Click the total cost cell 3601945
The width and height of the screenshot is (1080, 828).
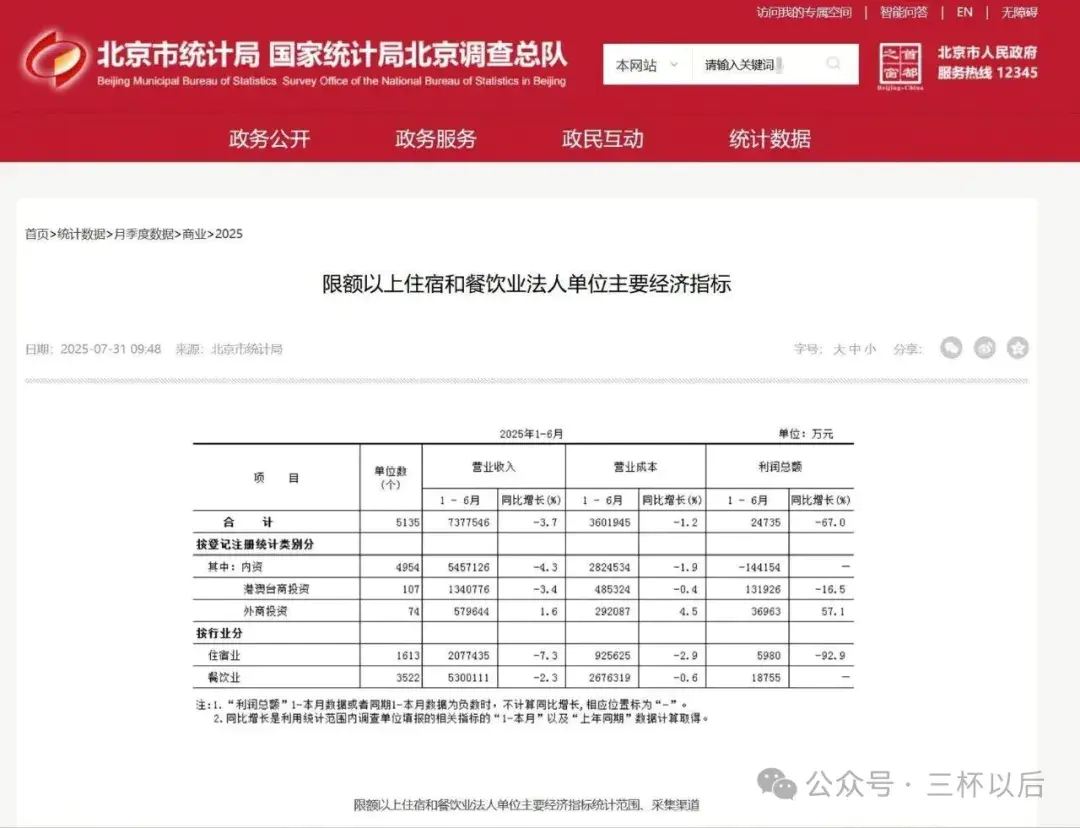tap(610, 523)
